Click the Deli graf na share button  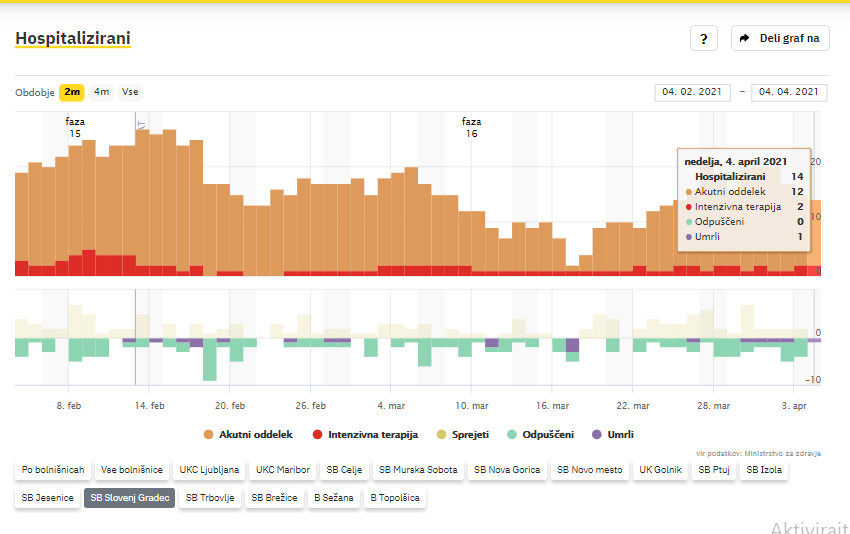pyautogui.click(x=780, y=39)
